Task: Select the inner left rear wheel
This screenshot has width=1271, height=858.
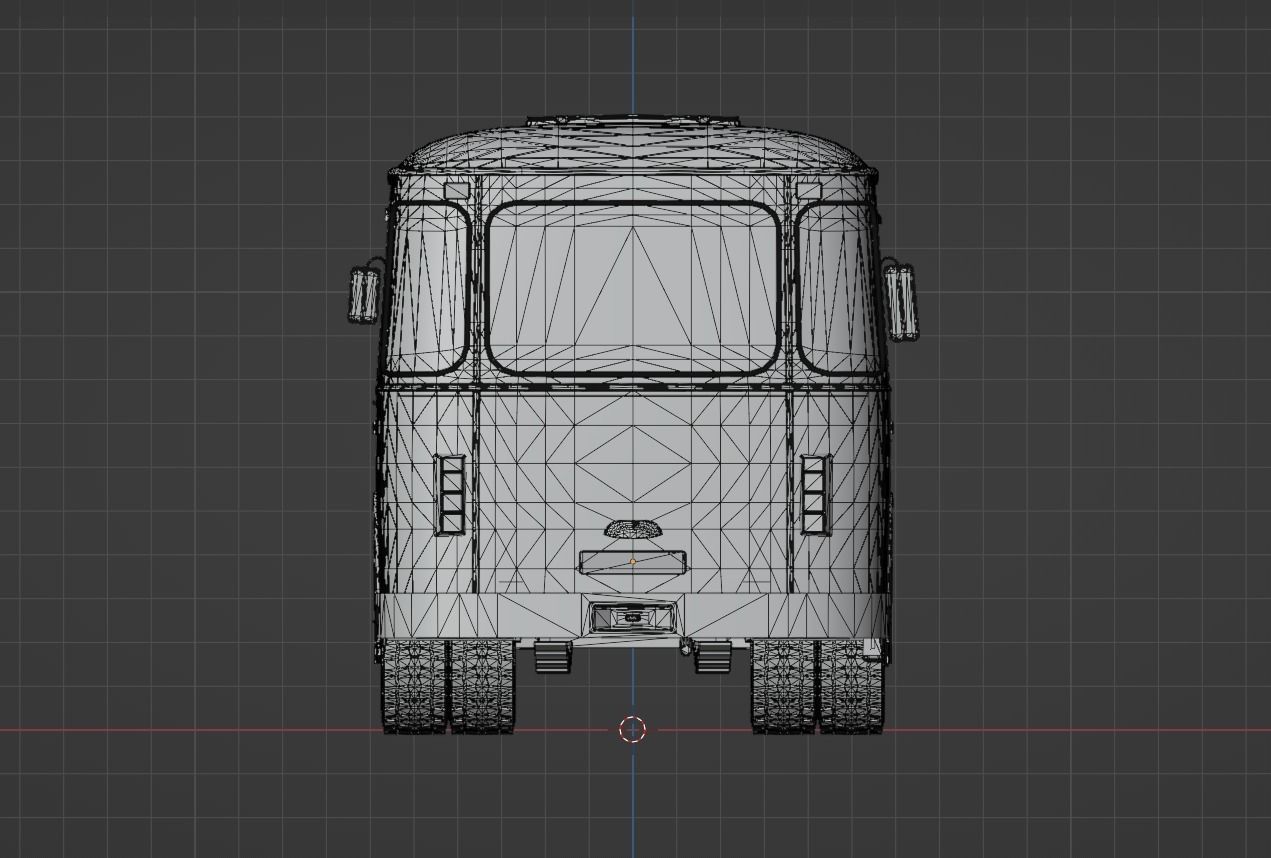Action: 481,686
